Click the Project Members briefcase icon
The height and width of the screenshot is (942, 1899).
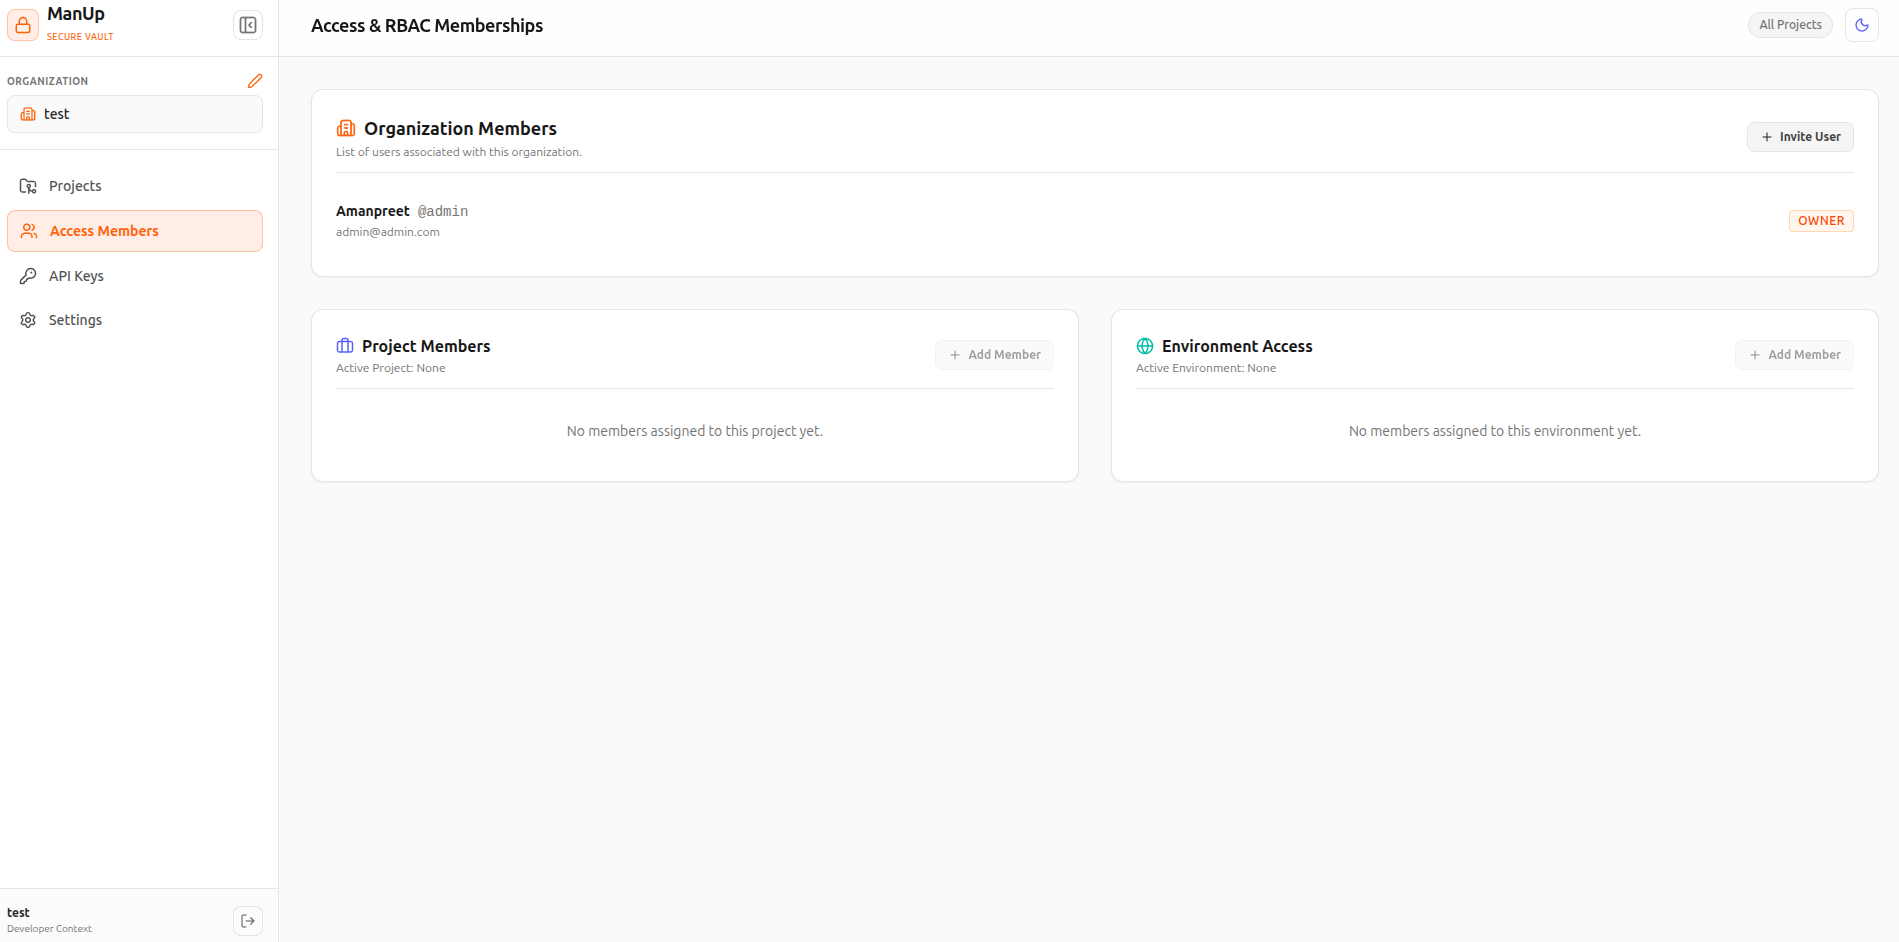(345, 346)
